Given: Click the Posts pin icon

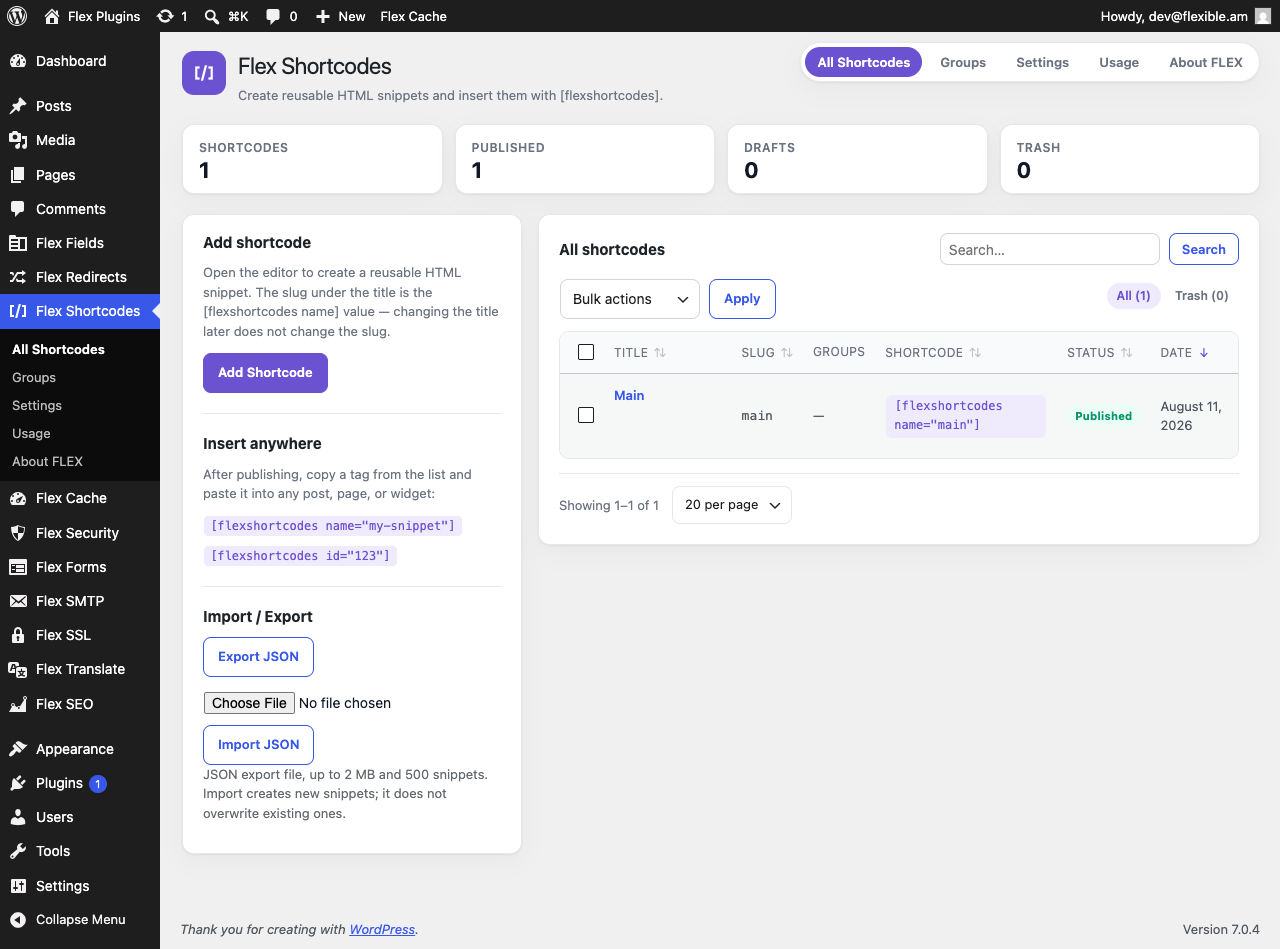Looking at the screenshot, I should (18, 106).
